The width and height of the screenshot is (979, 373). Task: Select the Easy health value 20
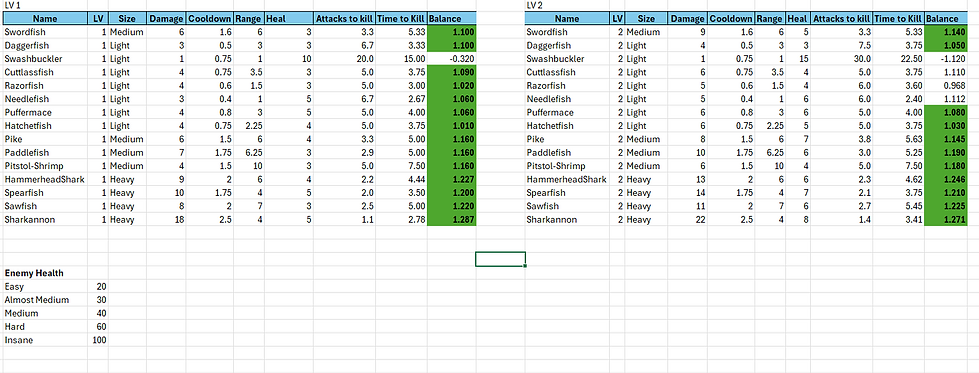pos(98,287)
